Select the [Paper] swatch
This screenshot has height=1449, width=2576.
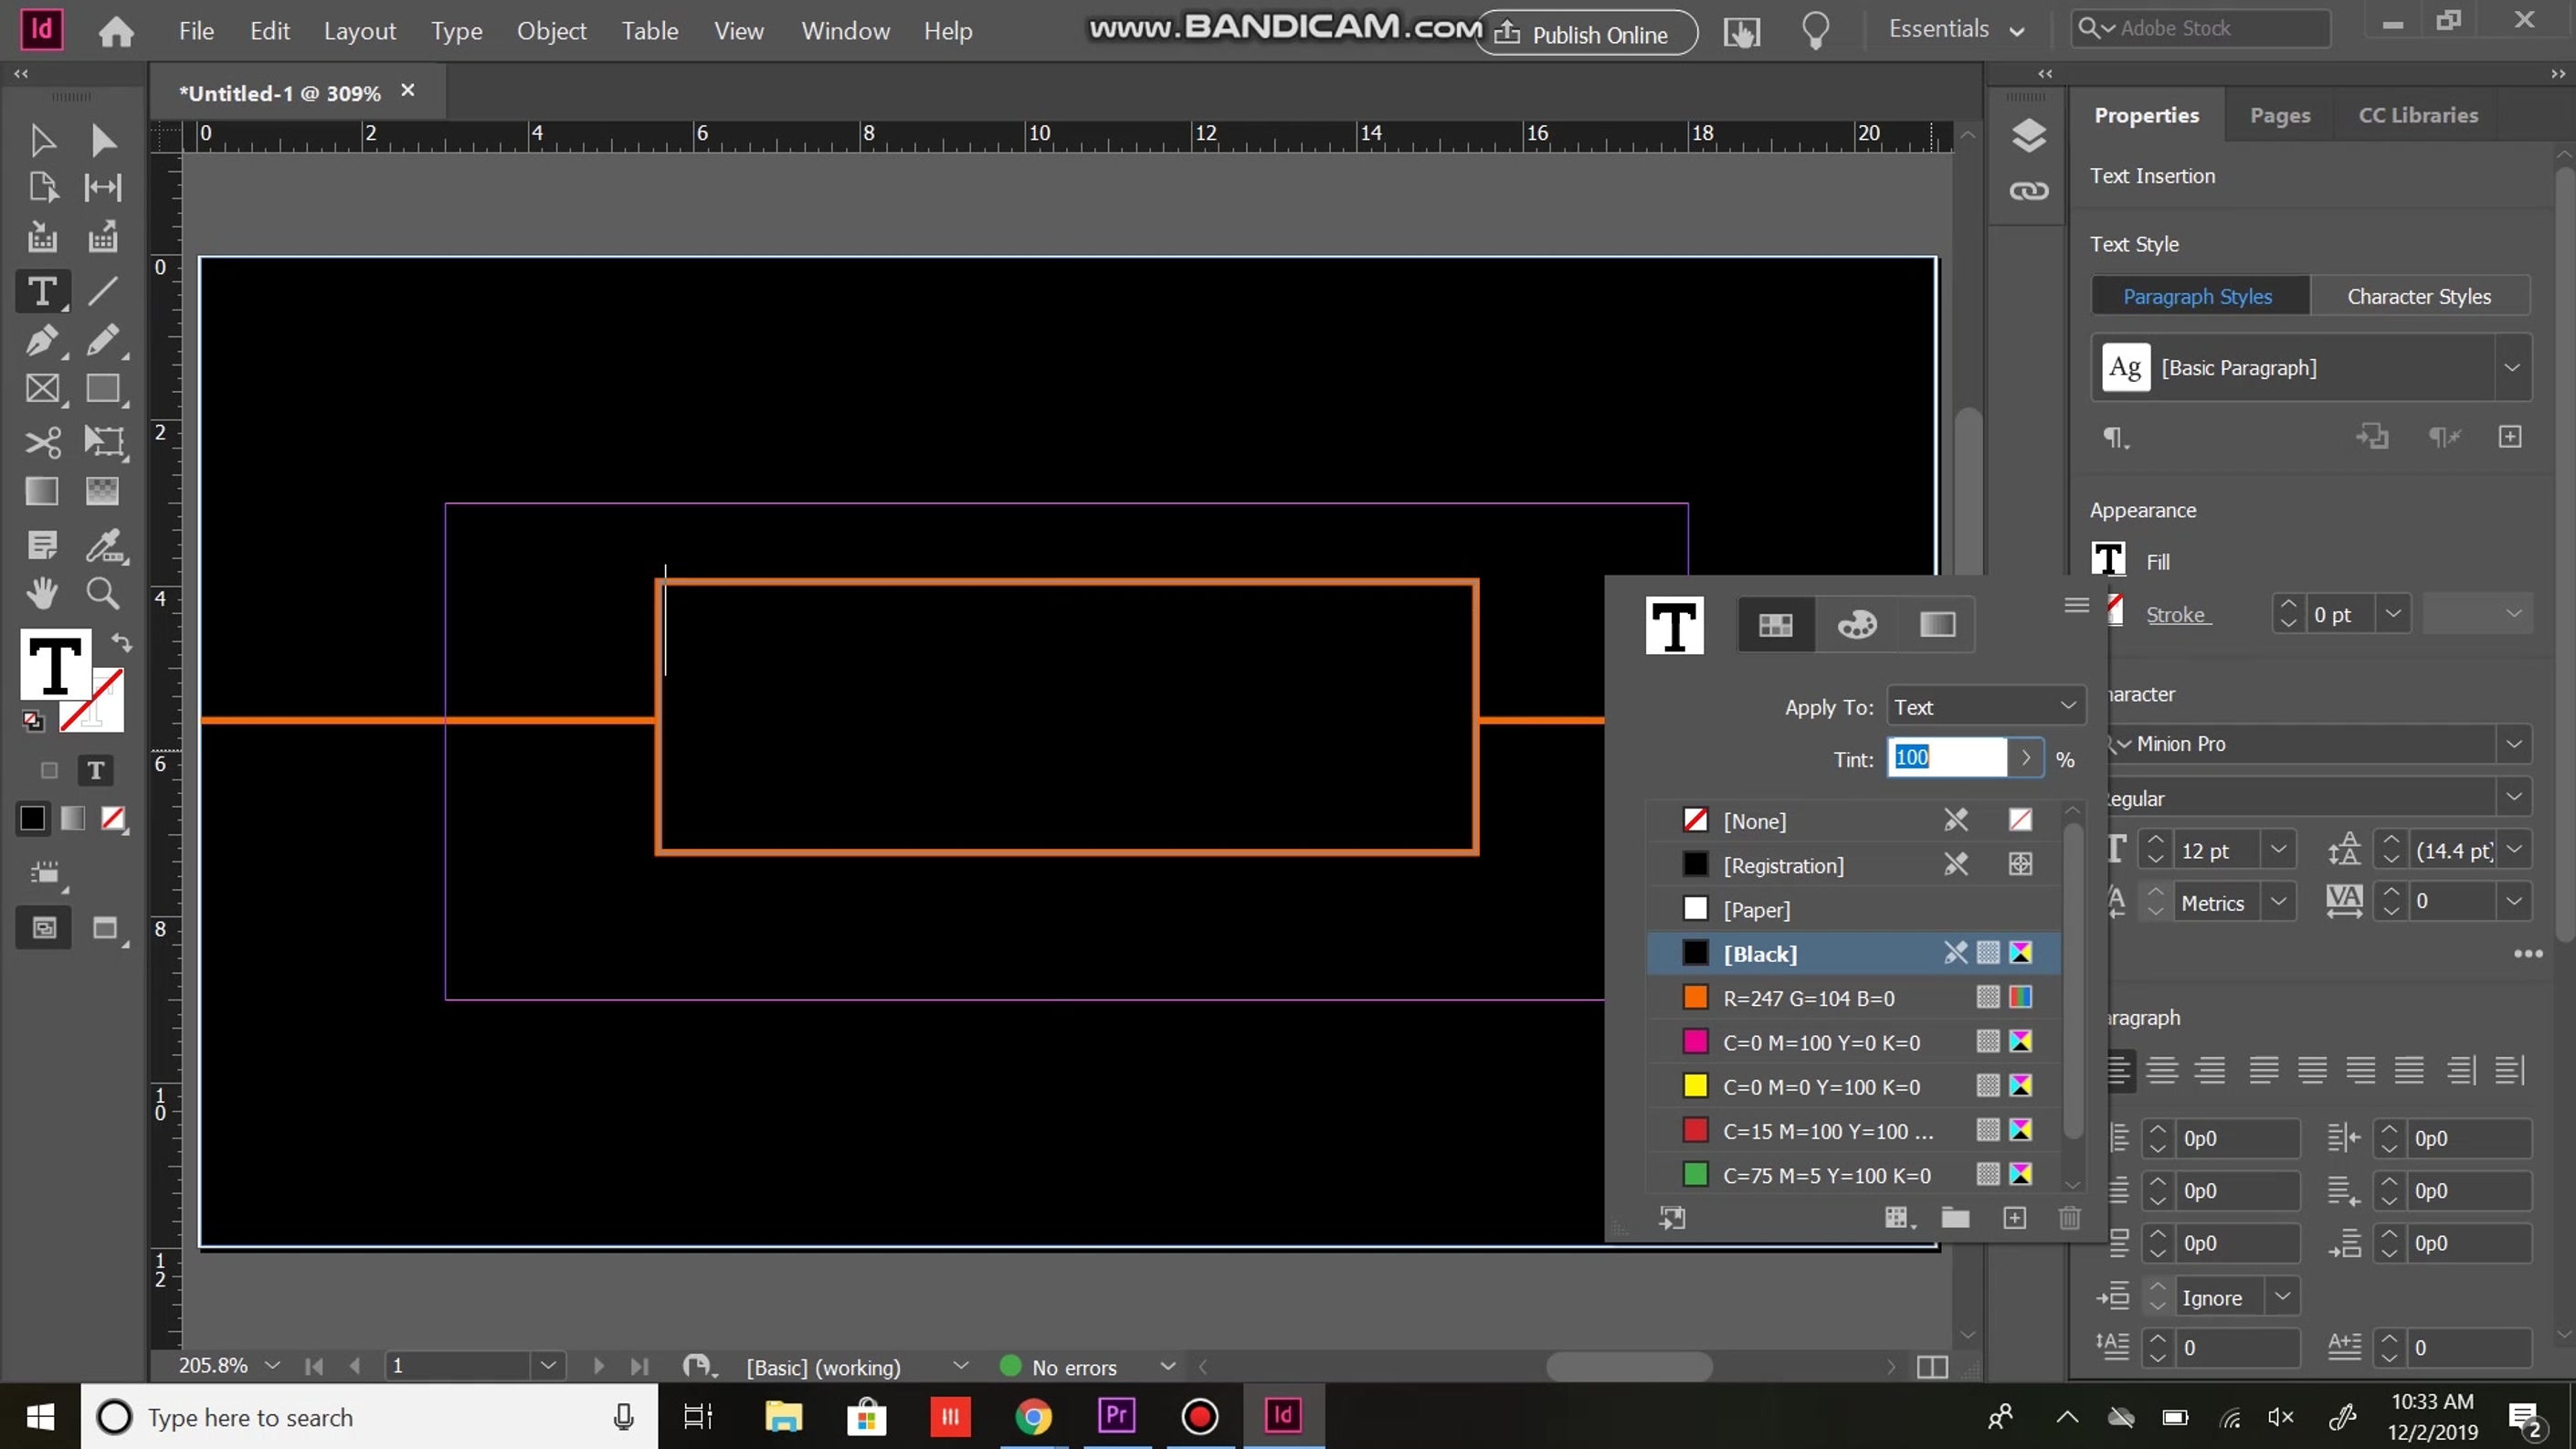pos(1853,910)
